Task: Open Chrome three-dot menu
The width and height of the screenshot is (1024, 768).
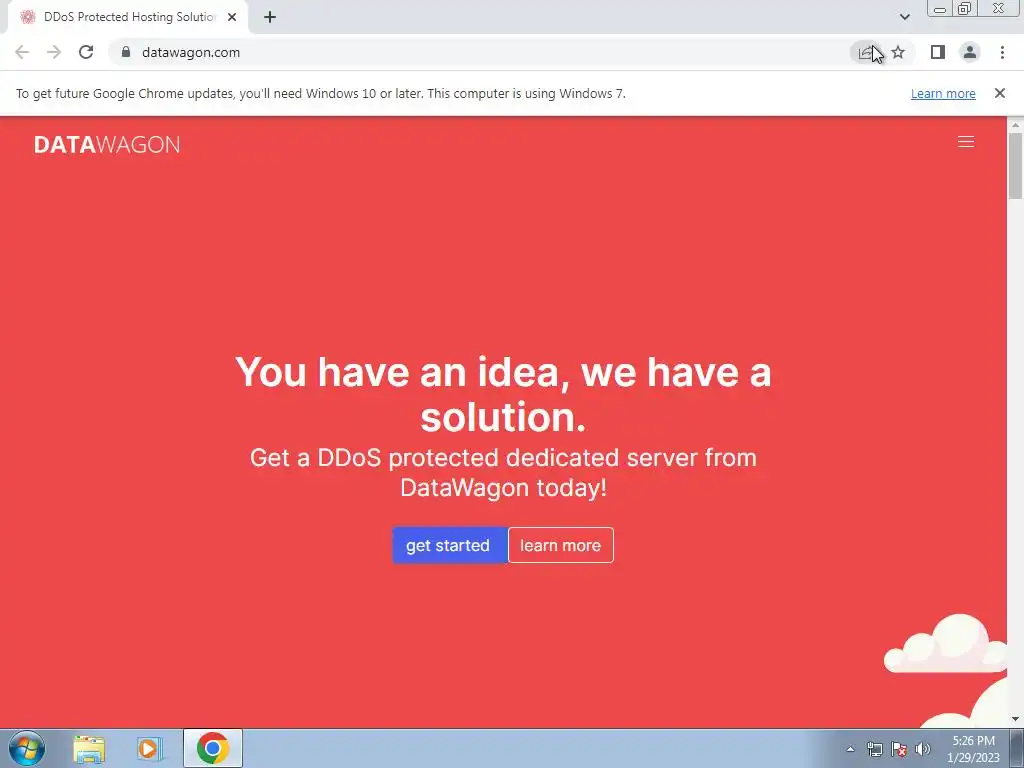Action: pyautogui.click(x=1002, y=52)
